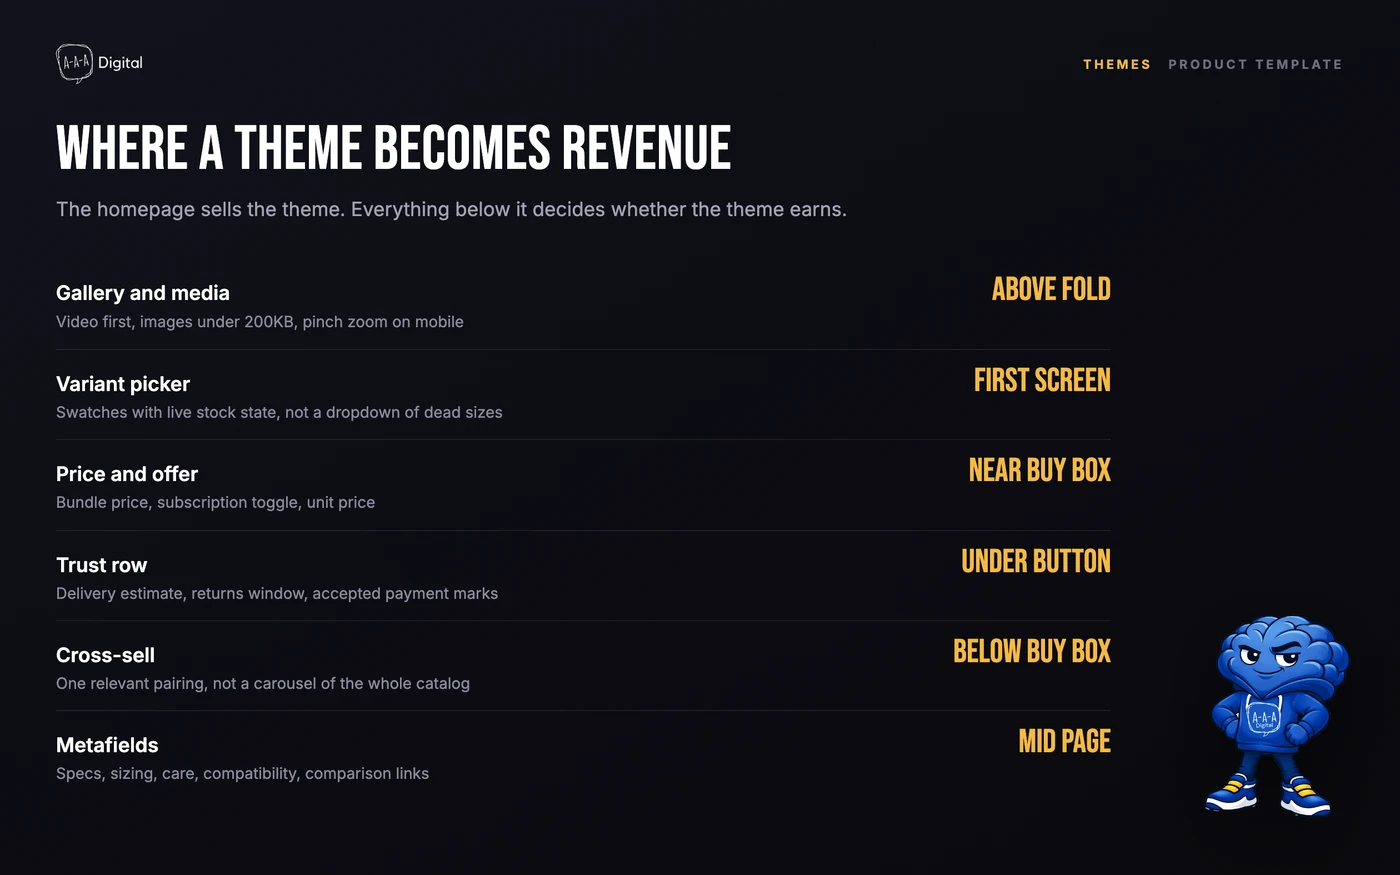Click the A-A-A Digital logo icon

point(74,63)
